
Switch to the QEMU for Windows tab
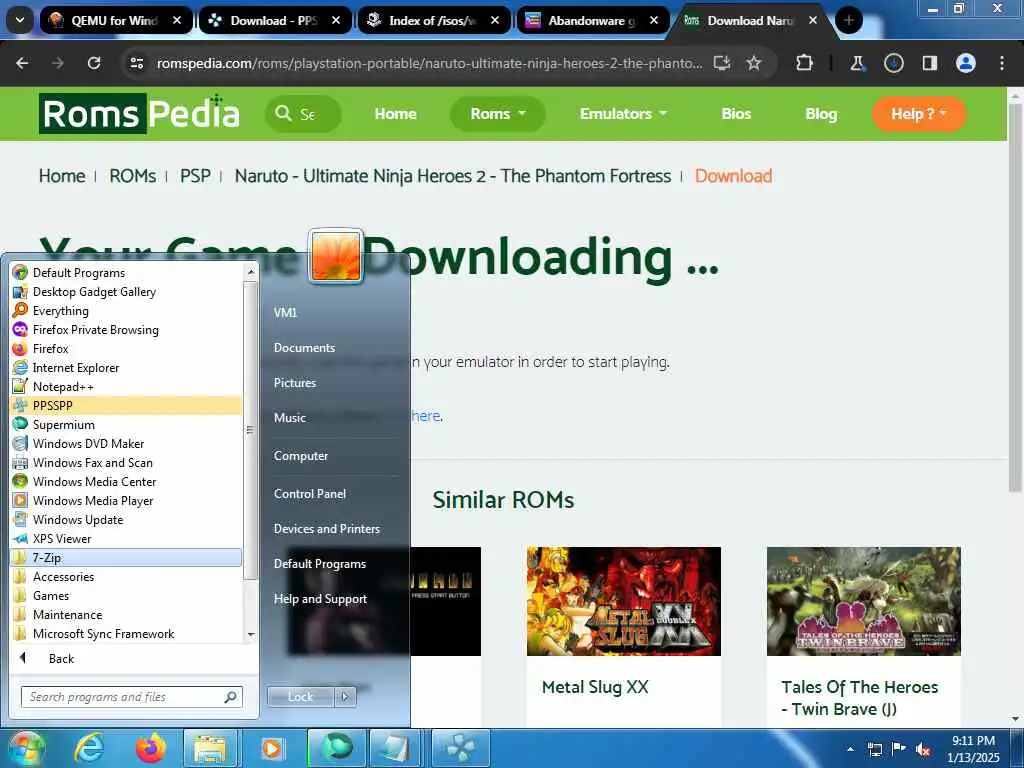(116, 20)
